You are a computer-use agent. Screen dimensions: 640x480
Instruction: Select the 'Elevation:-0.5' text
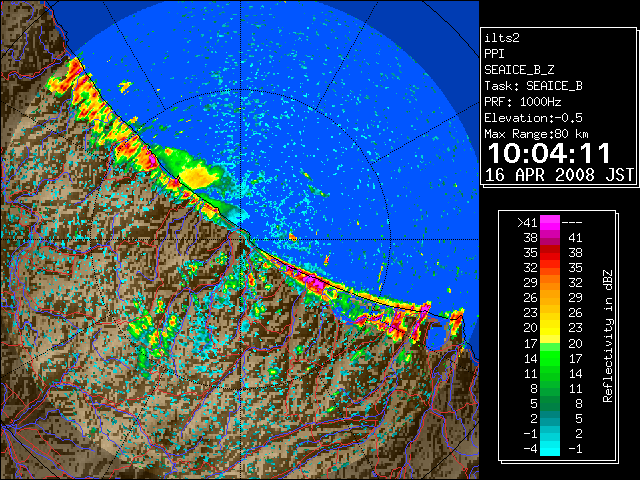click(533, 118)
